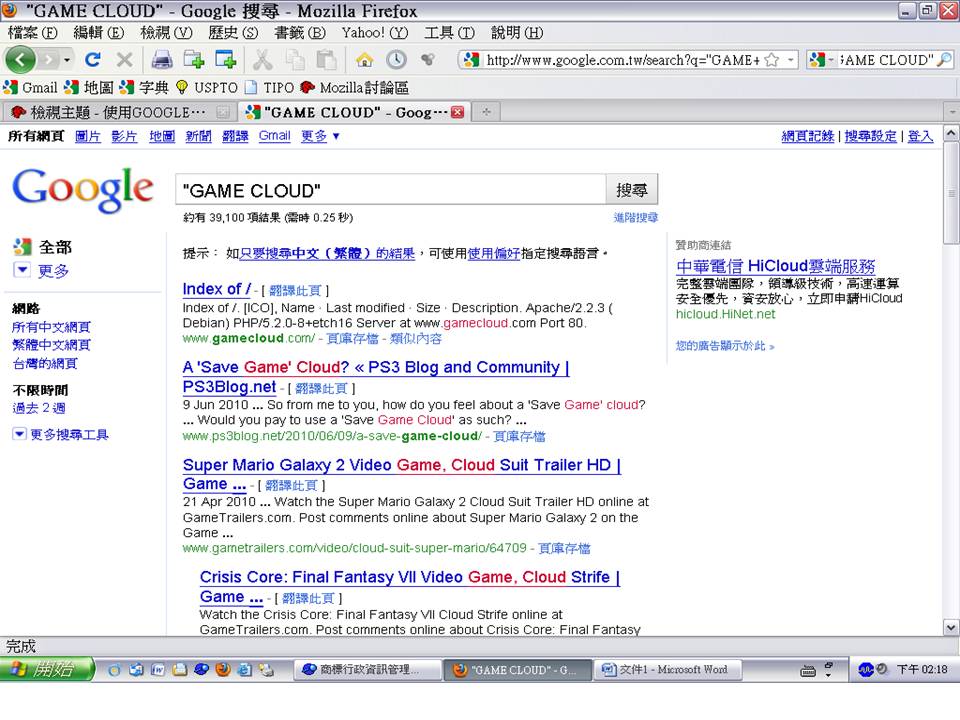Click the "GAME CLOUD" search input box
This screenshot has height=720, width=960.
(x=391, y=190)
